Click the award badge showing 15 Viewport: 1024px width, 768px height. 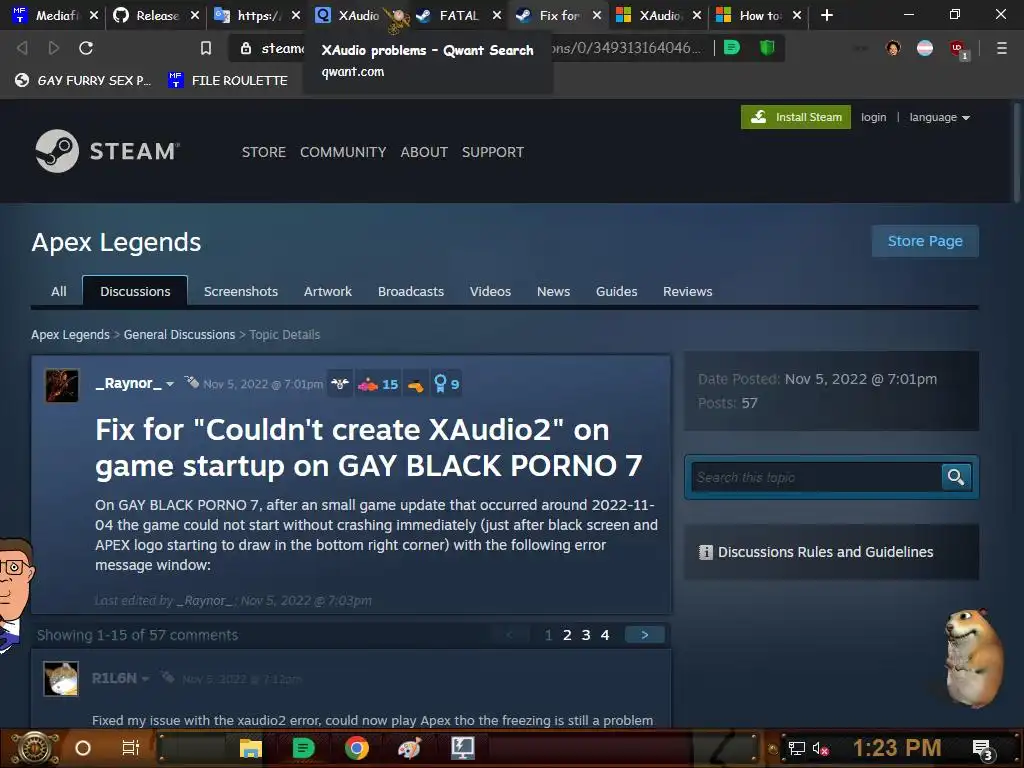(x=378, y=384)
